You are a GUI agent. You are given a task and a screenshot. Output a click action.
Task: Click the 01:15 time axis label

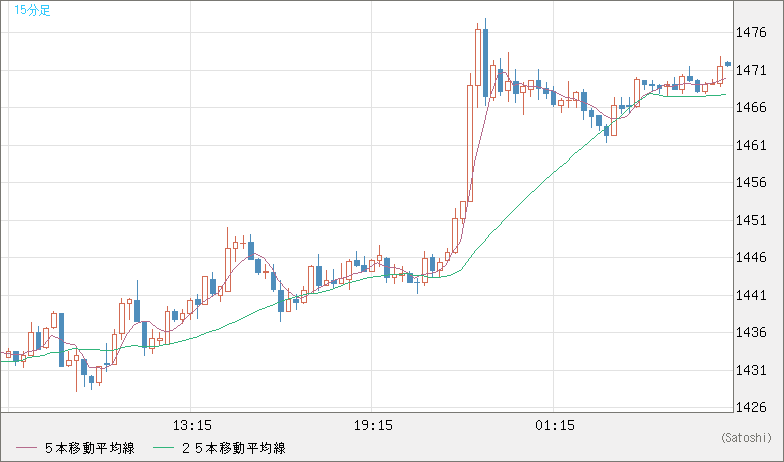554,426
